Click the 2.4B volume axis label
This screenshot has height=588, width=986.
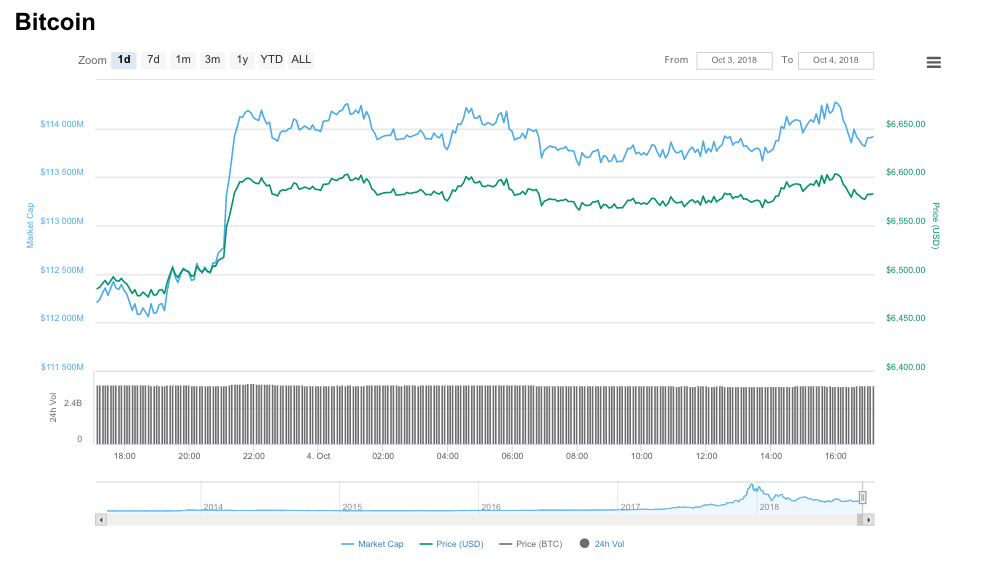tap(73, 403)
